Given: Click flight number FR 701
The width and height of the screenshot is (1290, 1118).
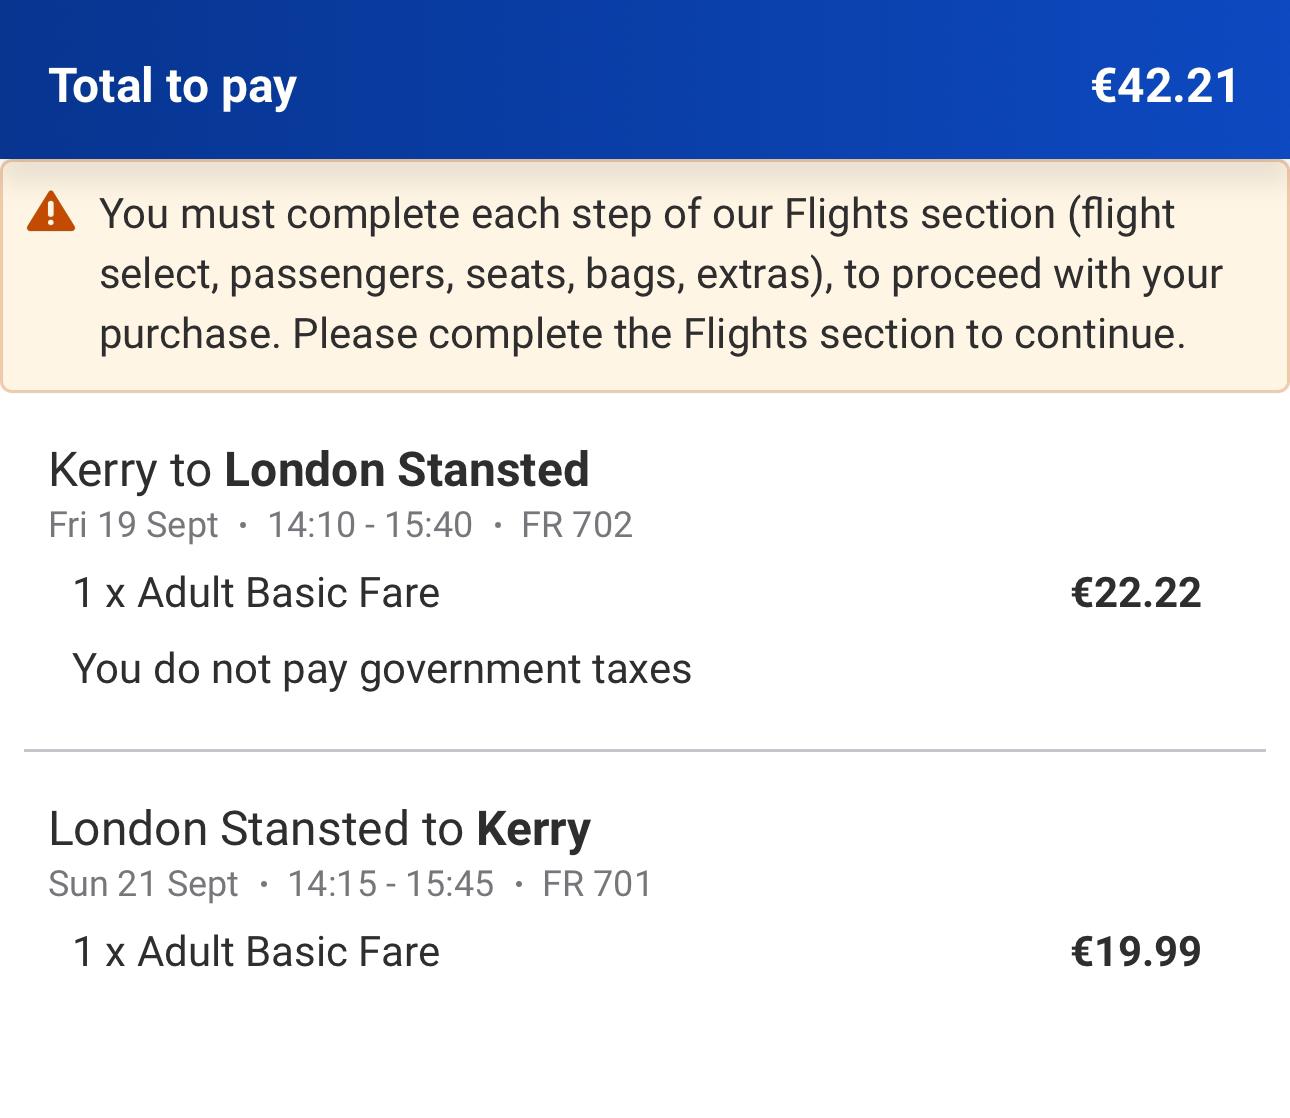Looking at the screenshot, I should coord(597,884).
